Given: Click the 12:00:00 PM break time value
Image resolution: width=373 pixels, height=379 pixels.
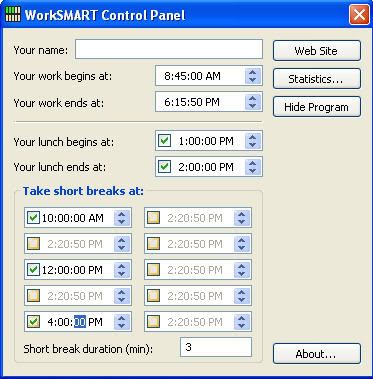Looking at the screenshot, I should click(x=72, y=270).
